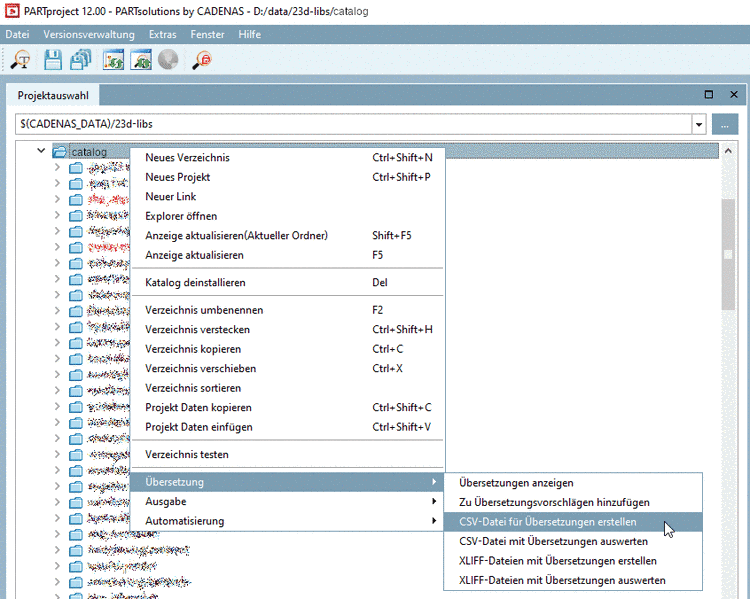Open the path combo box dropdown arrow

[699, 124]
